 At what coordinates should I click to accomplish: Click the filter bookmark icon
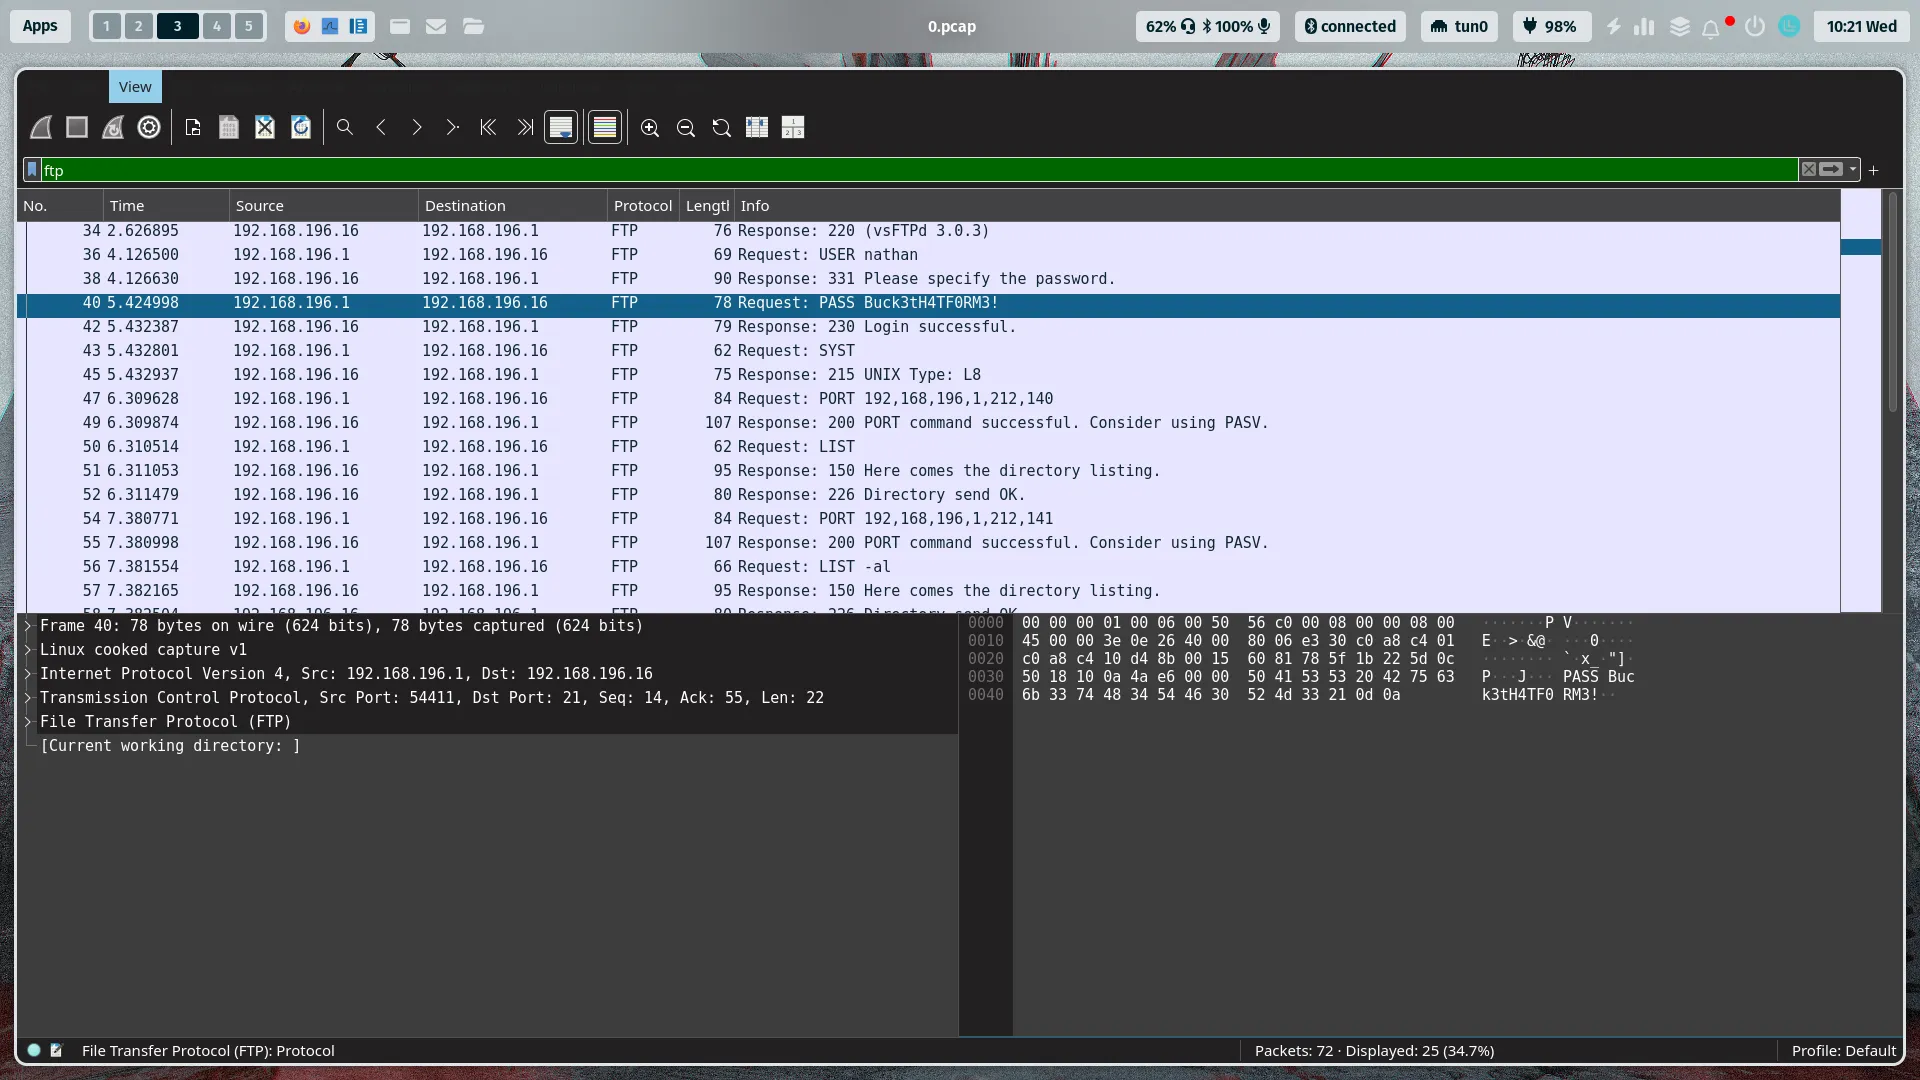click(33, 170)
